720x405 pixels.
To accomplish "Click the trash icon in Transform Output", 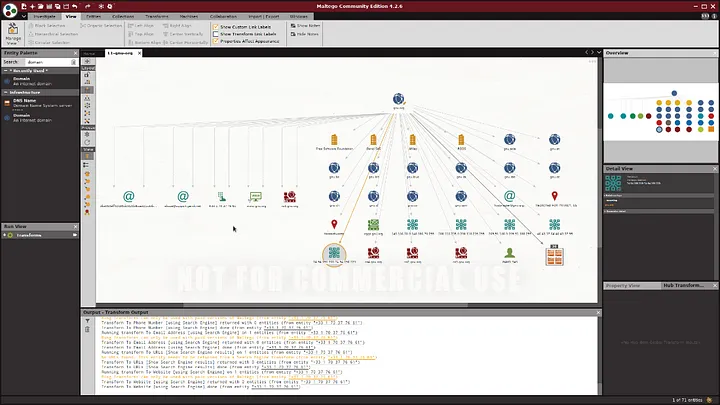I will coord(87,329).
